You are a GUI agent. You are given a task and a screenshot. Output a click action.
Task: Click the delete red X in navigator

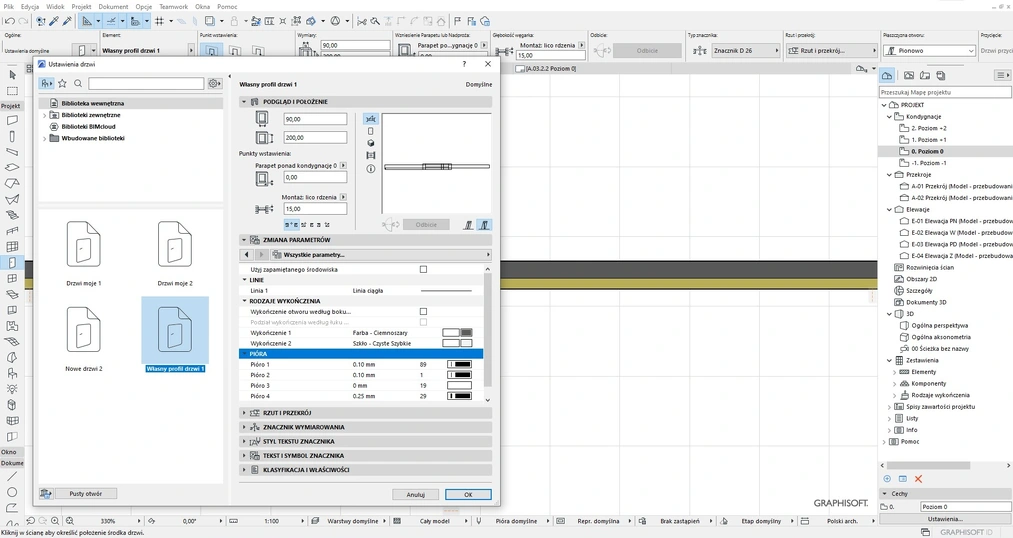pyautogui.click(x=918, y=479)
